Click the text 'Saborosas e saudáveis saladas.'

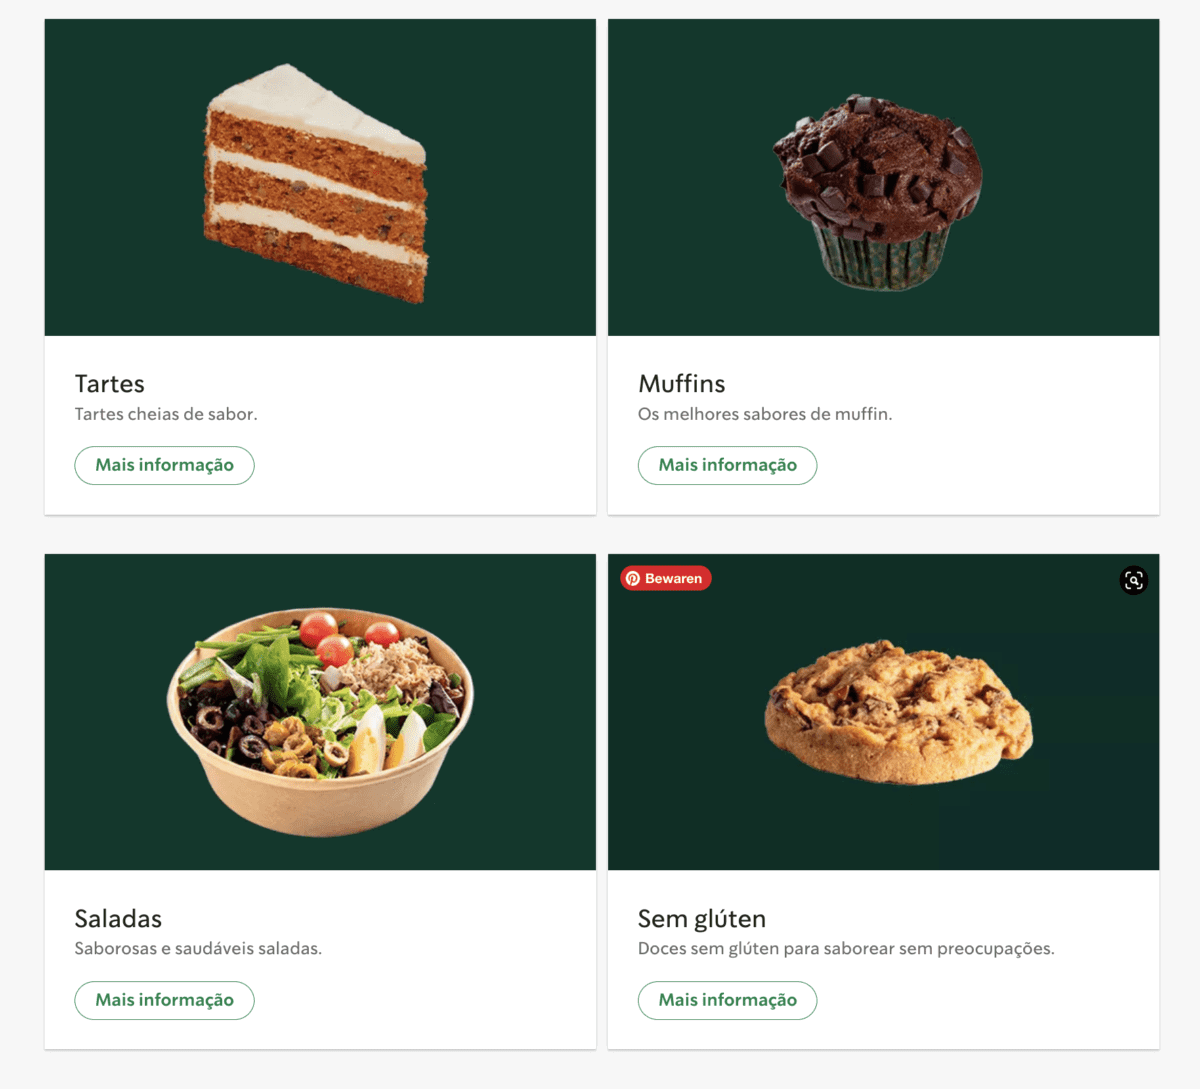pos(198,949)
